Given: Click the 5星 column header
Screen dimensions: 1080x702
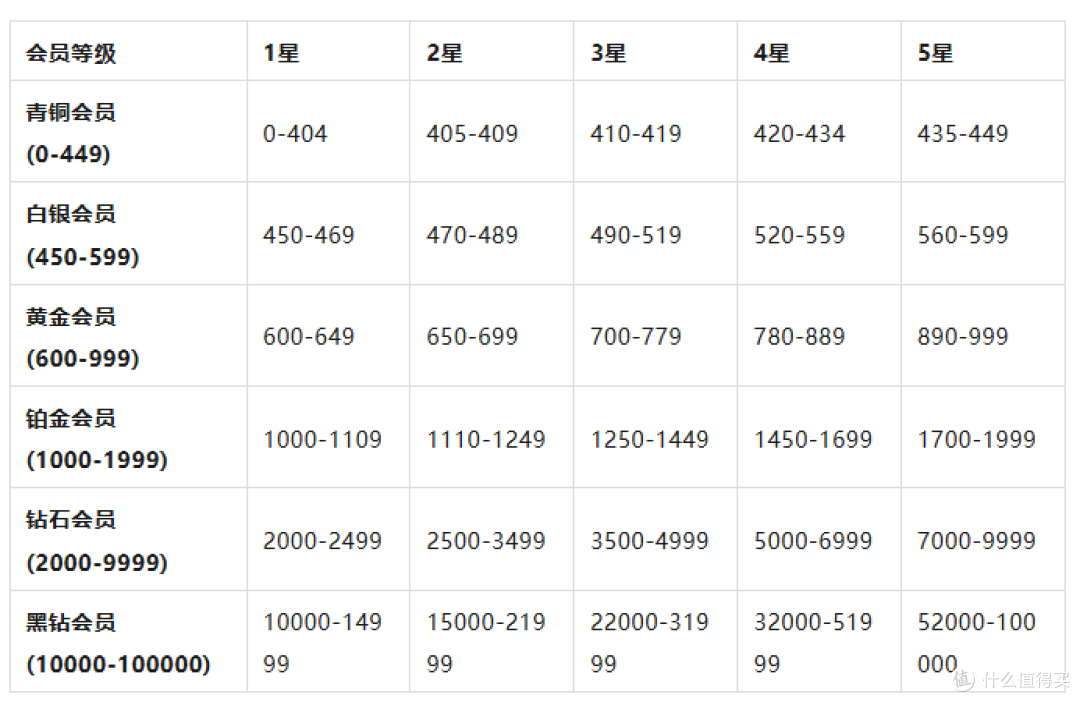Looking at the screenshot, I should tap(983, 52).
